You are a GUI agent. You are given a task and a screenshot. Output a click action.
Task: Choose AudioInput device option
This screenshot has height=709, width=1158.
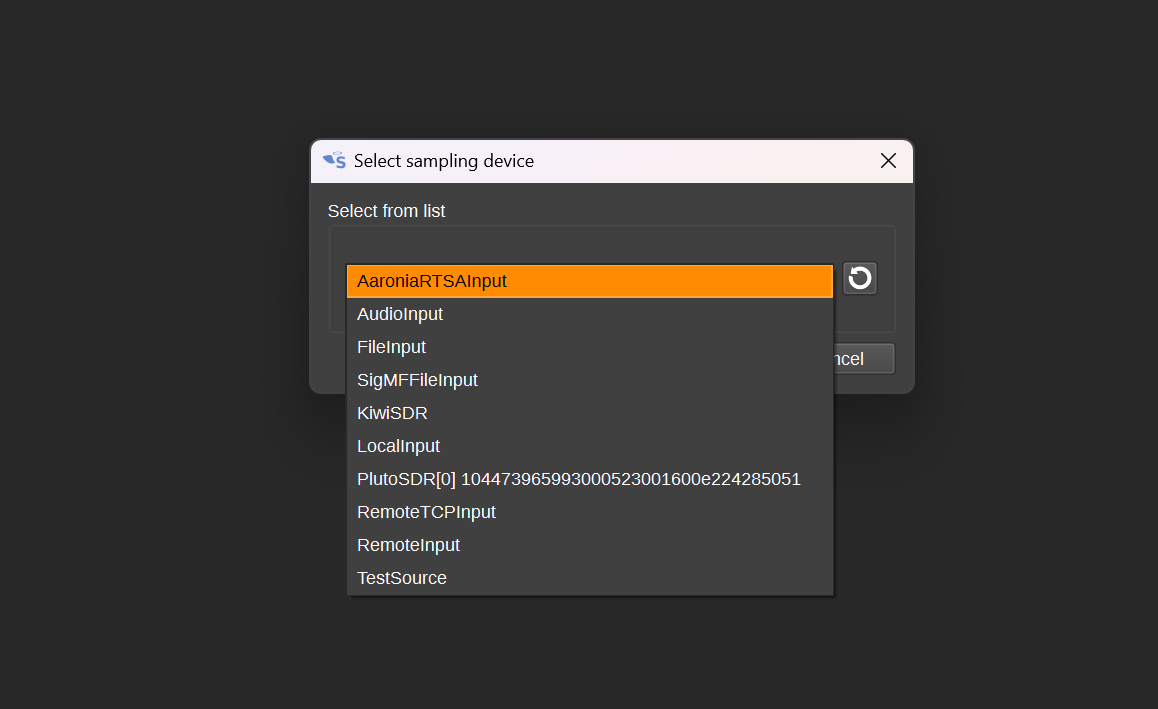589,314
